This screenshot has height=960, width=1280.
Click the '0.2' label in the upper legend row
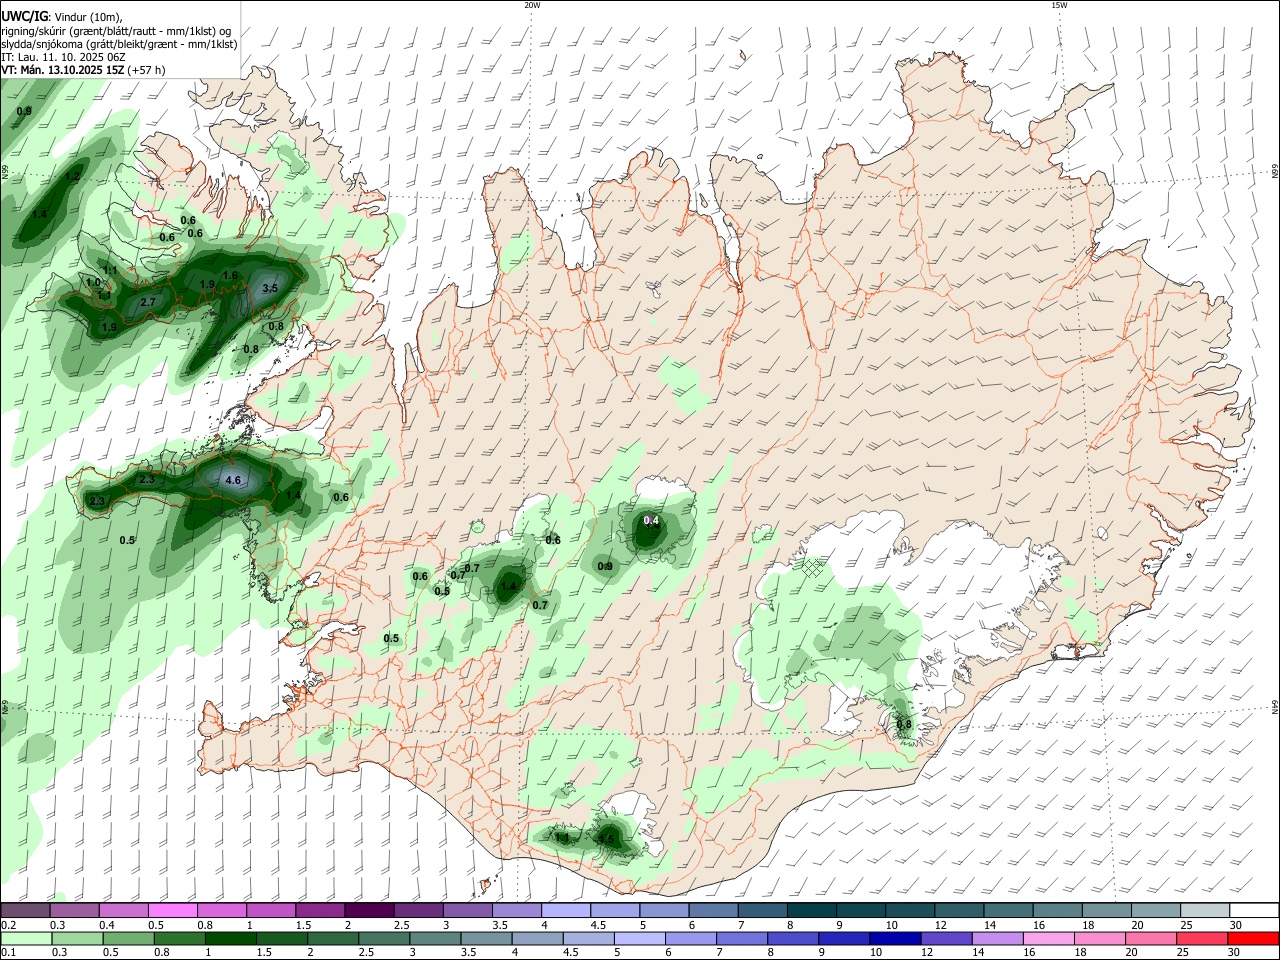tap(8, 925)
